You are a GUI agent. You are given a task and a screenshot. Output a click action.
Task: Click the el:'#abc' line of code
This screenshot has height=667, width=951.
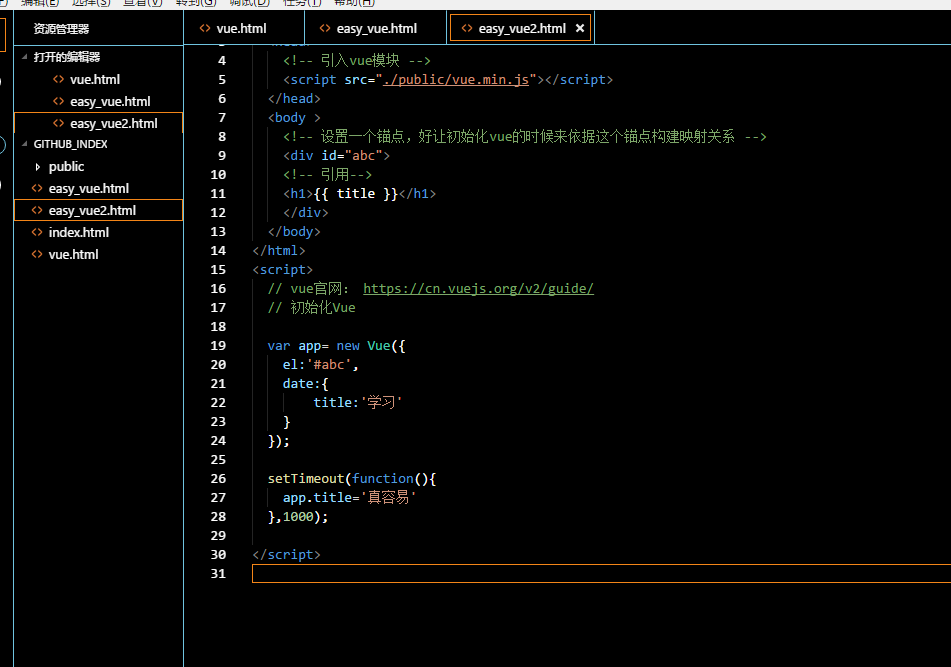(x=320, y=364)
